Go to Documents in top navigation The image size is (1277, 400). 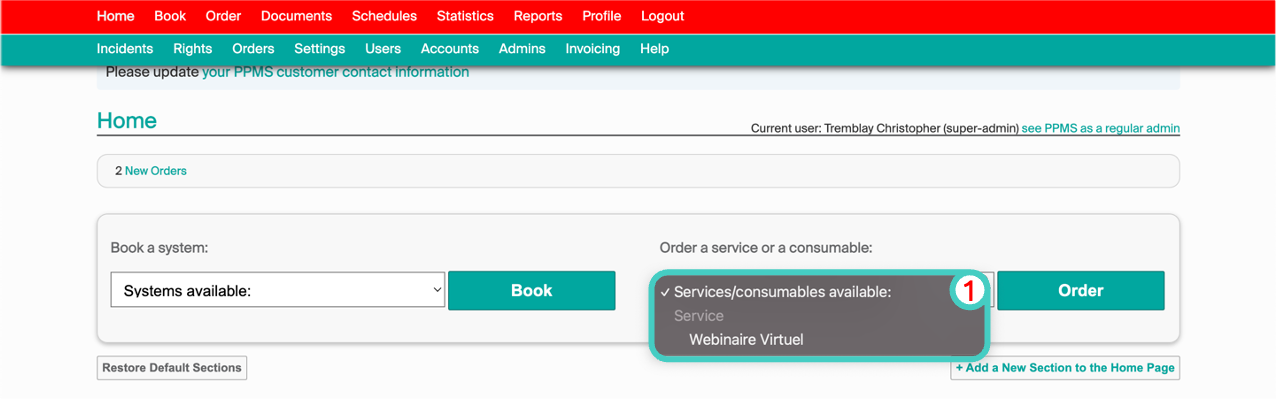click(296, 16)
